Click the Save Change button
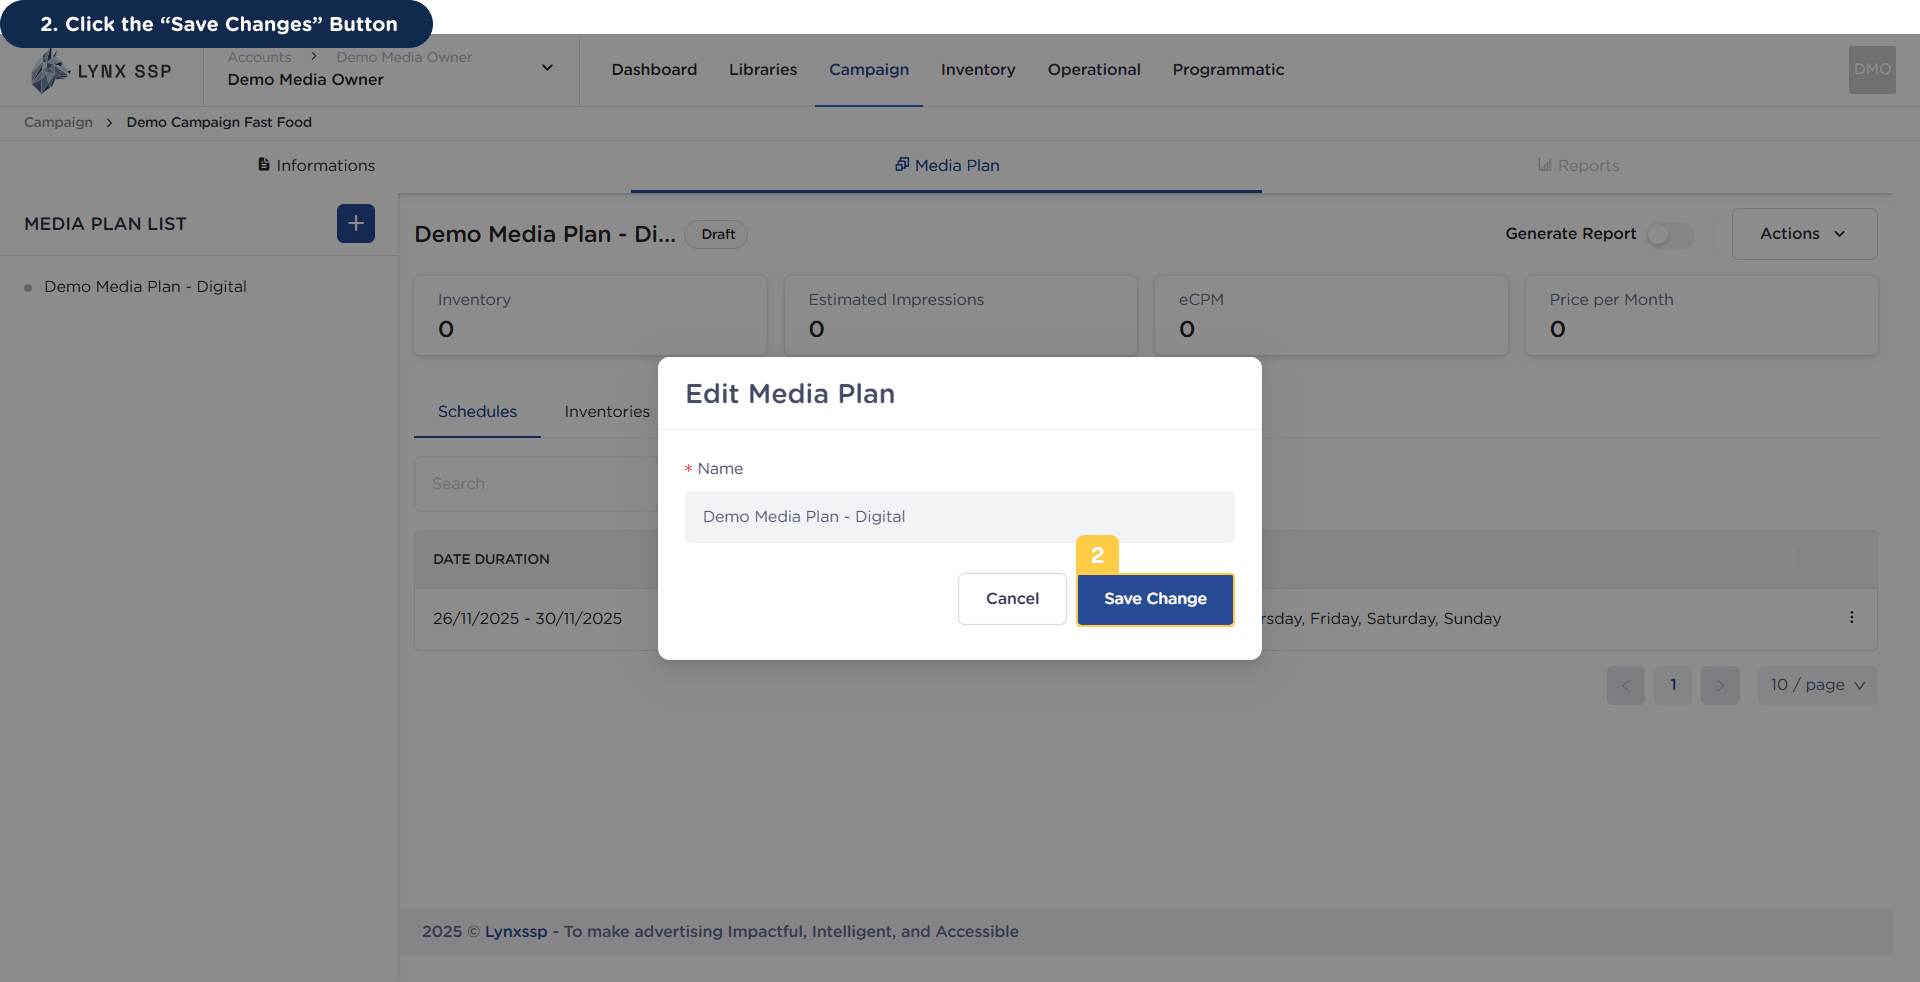1920x982 pixels. point(1155,599)
